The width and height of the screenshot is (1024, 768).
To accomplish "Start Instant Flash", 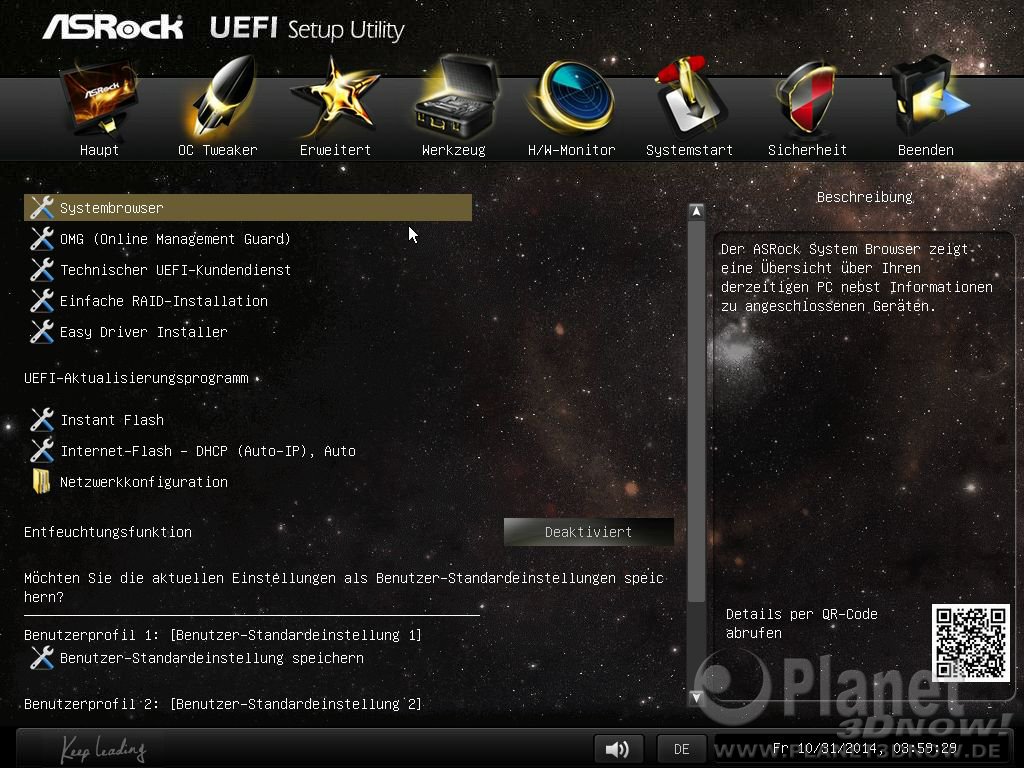I will (x=112, y=420).
